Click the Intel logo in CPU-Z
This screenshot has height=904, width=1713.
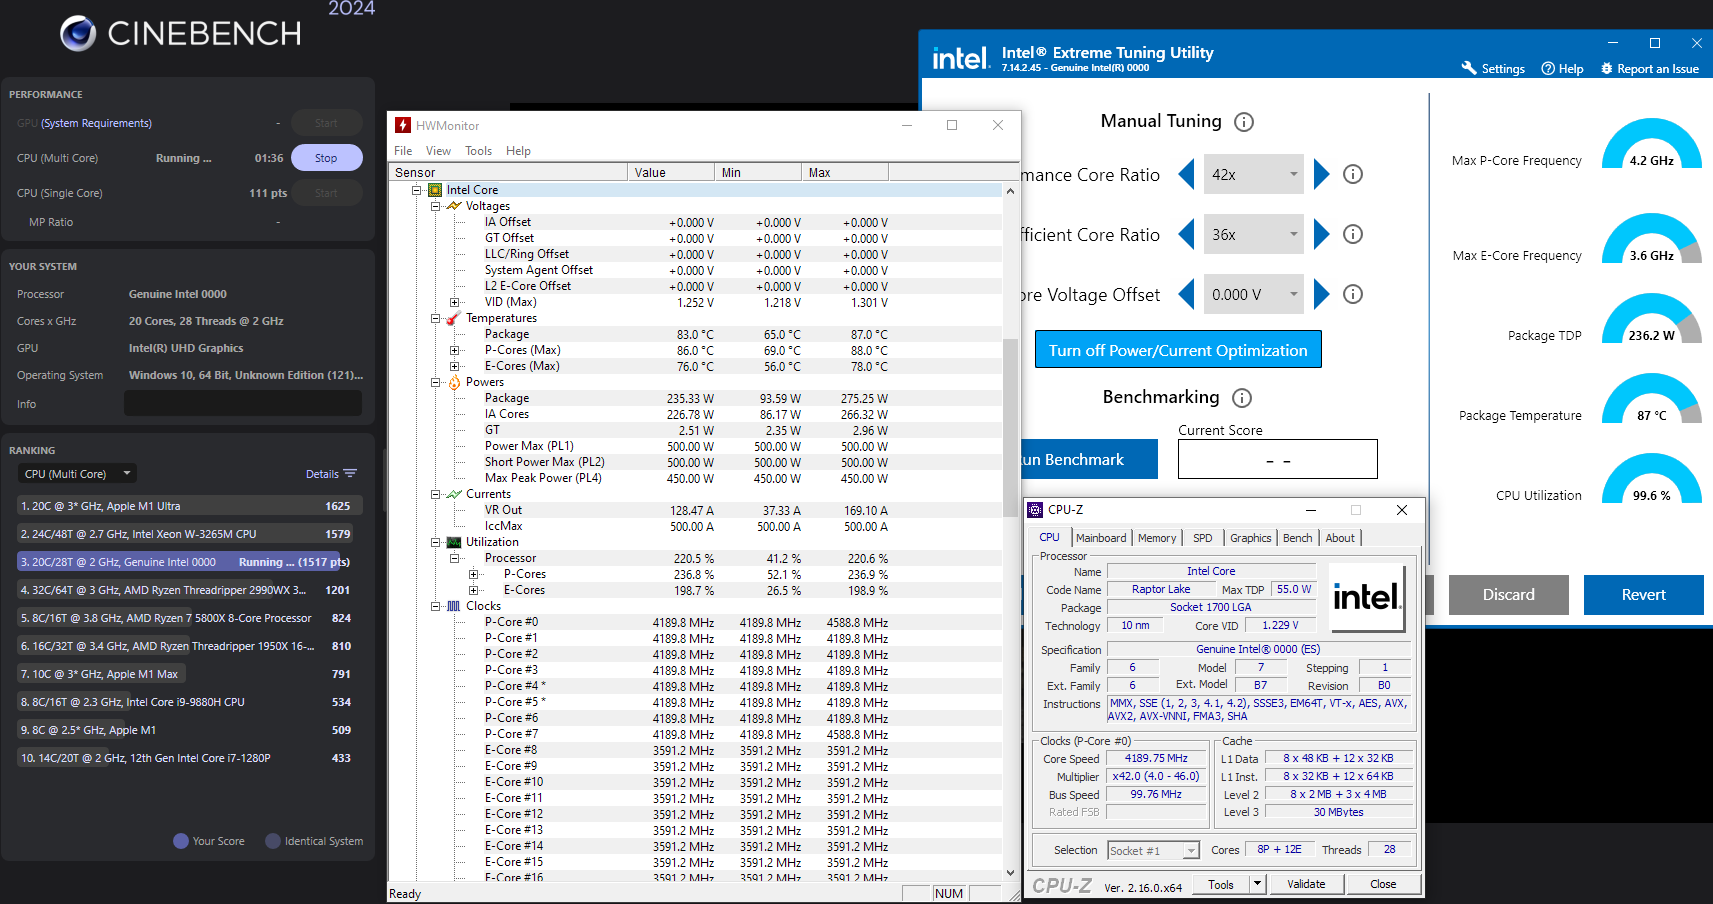pos(1366,598)
